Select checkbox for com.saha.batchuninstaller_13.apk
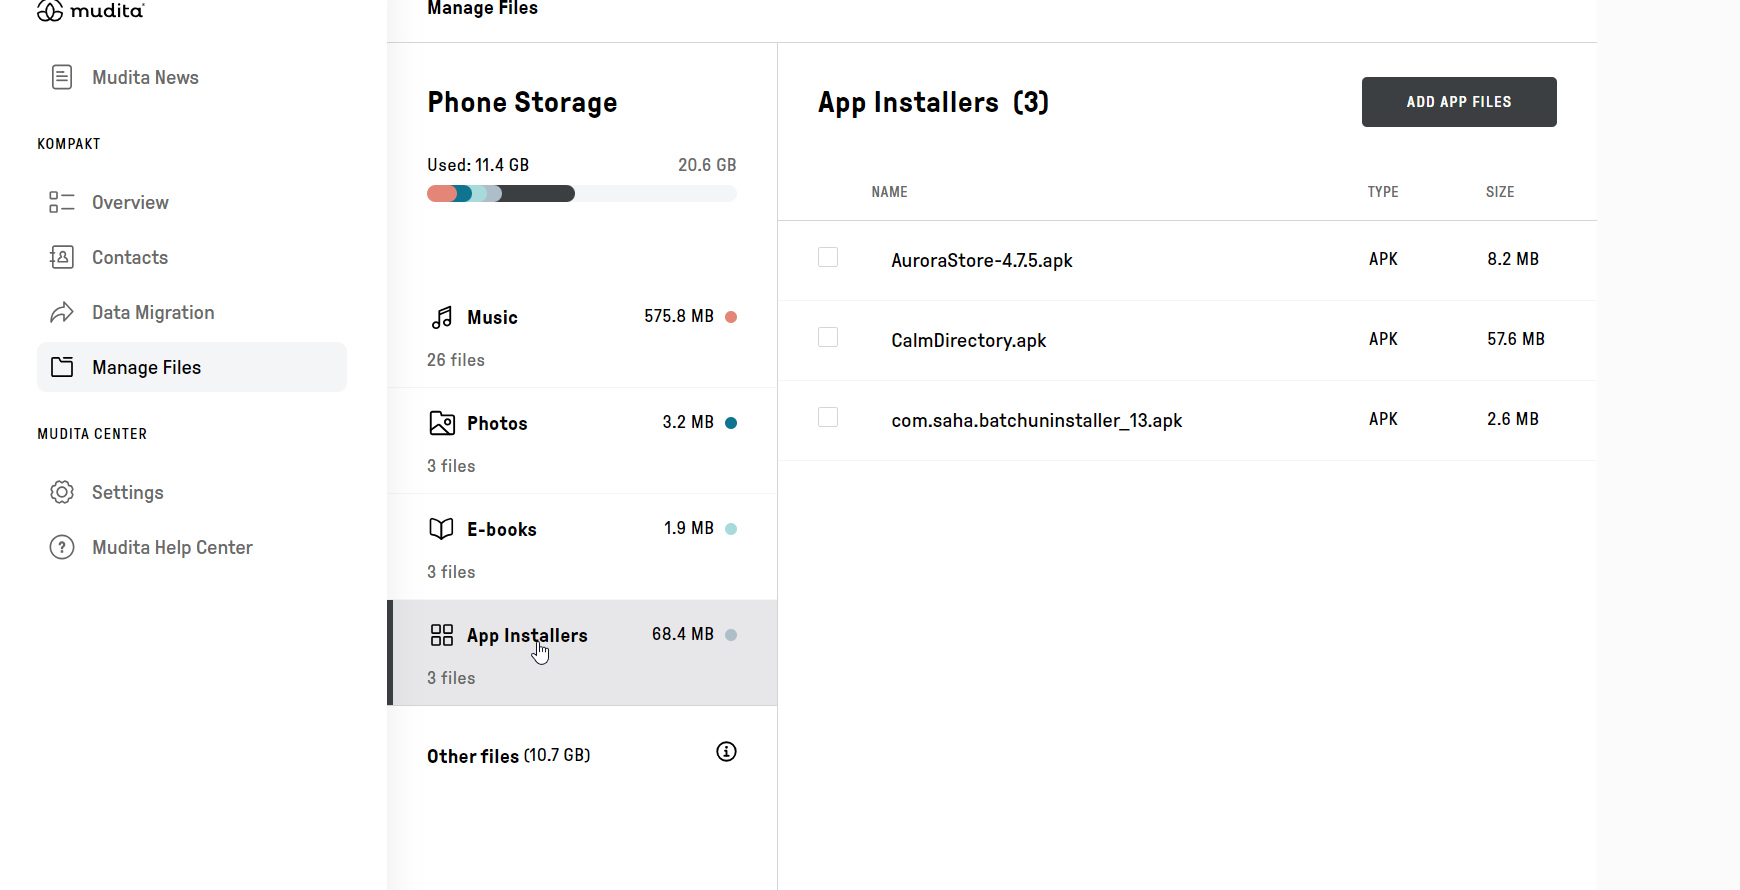 click(x=828, y=417)
